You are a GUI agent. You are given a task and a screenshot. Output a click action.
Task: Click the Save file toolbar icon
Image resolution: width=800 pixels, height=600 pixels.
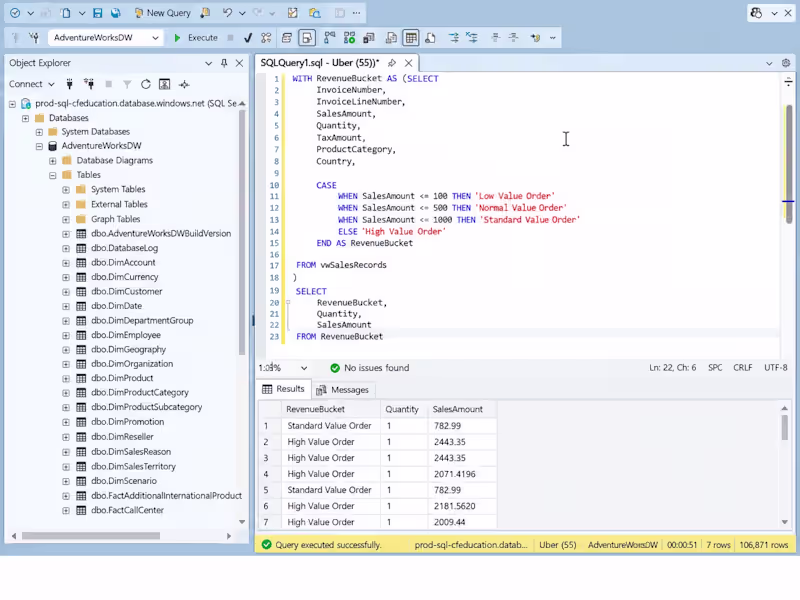(x=97, y=13)
